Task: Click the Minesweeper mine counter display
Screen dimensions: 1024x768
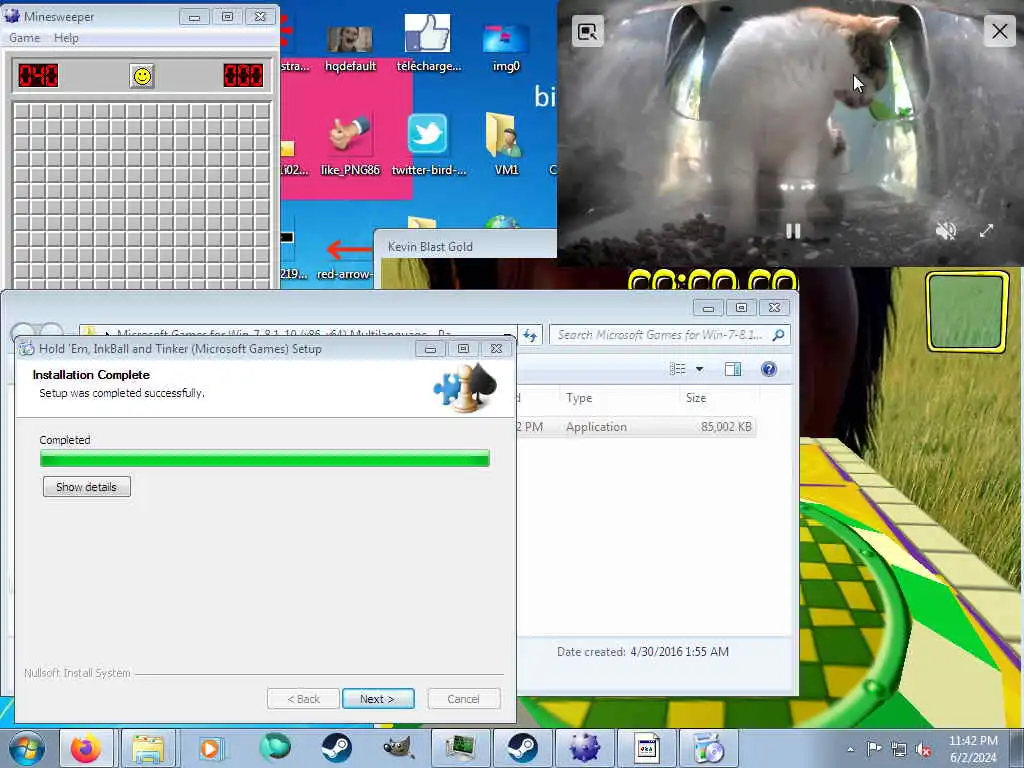Action: 38,76
